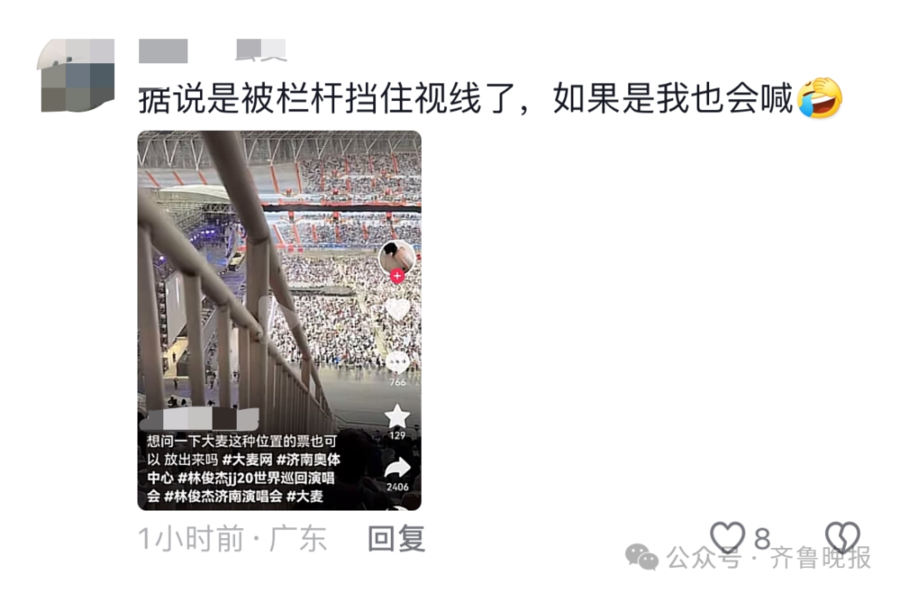
Task: Tap the blurred video author name label
Action: click(201, 419)
